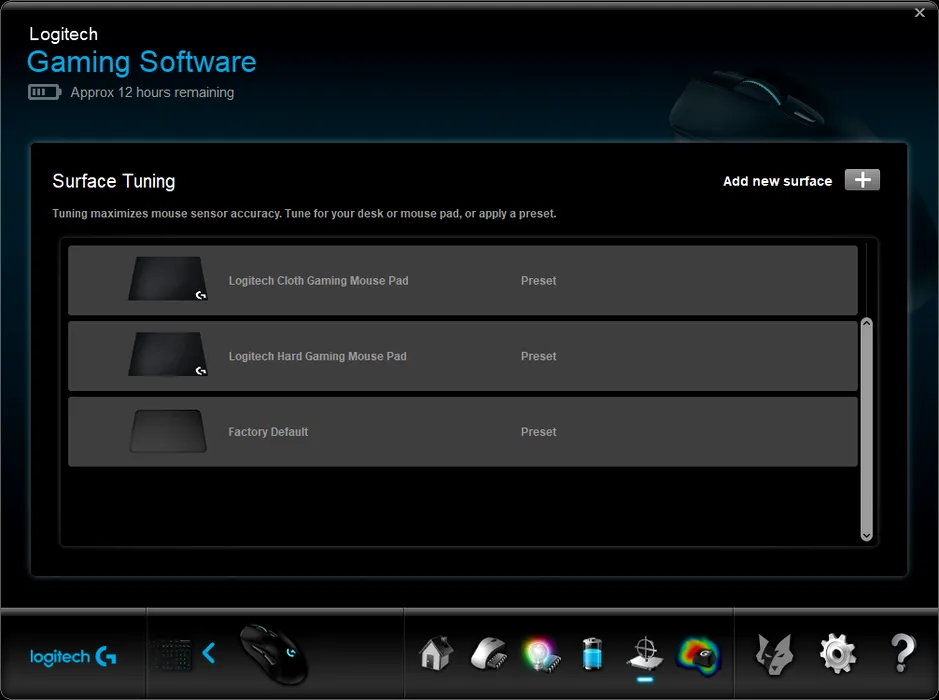Open on-board memory button customization icon
The width and height of the screenshot is (939, 700).
[x=489, y=653]
